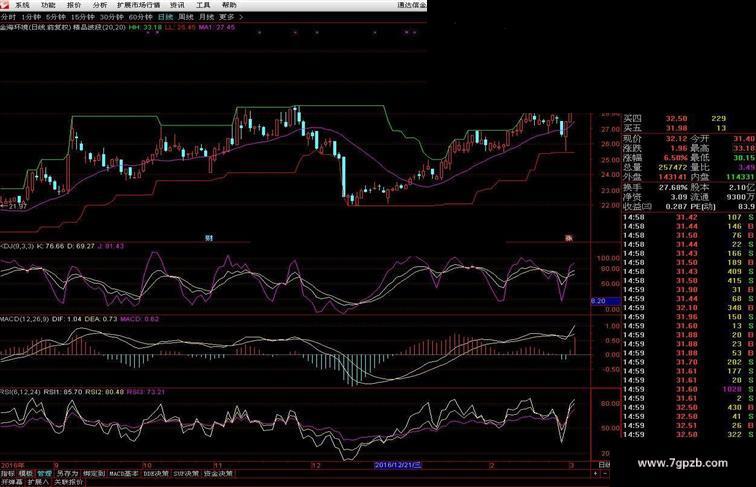Viewport: 756px width, 487px height.
Task: Click the 内盘 value 114331
Action: click(741, 177)
